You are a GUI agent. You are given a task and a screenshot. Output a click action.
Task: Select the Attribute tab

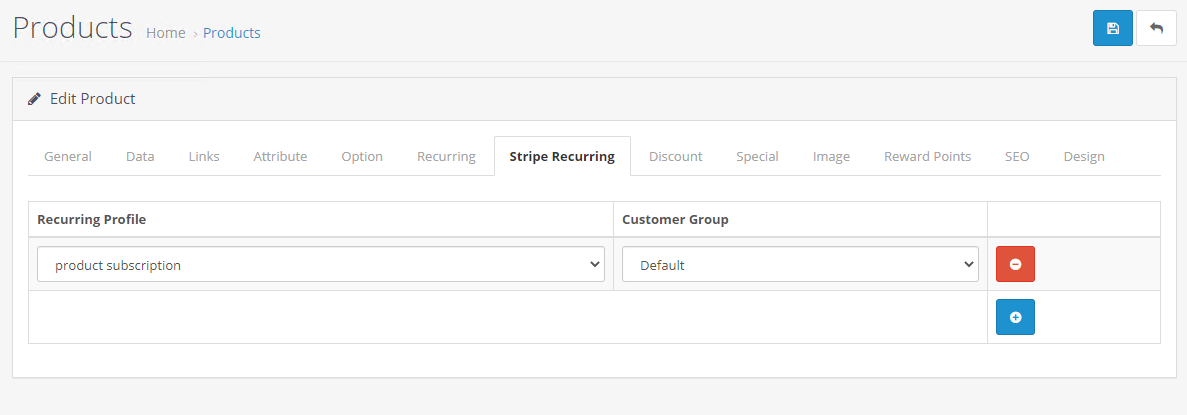280,157
